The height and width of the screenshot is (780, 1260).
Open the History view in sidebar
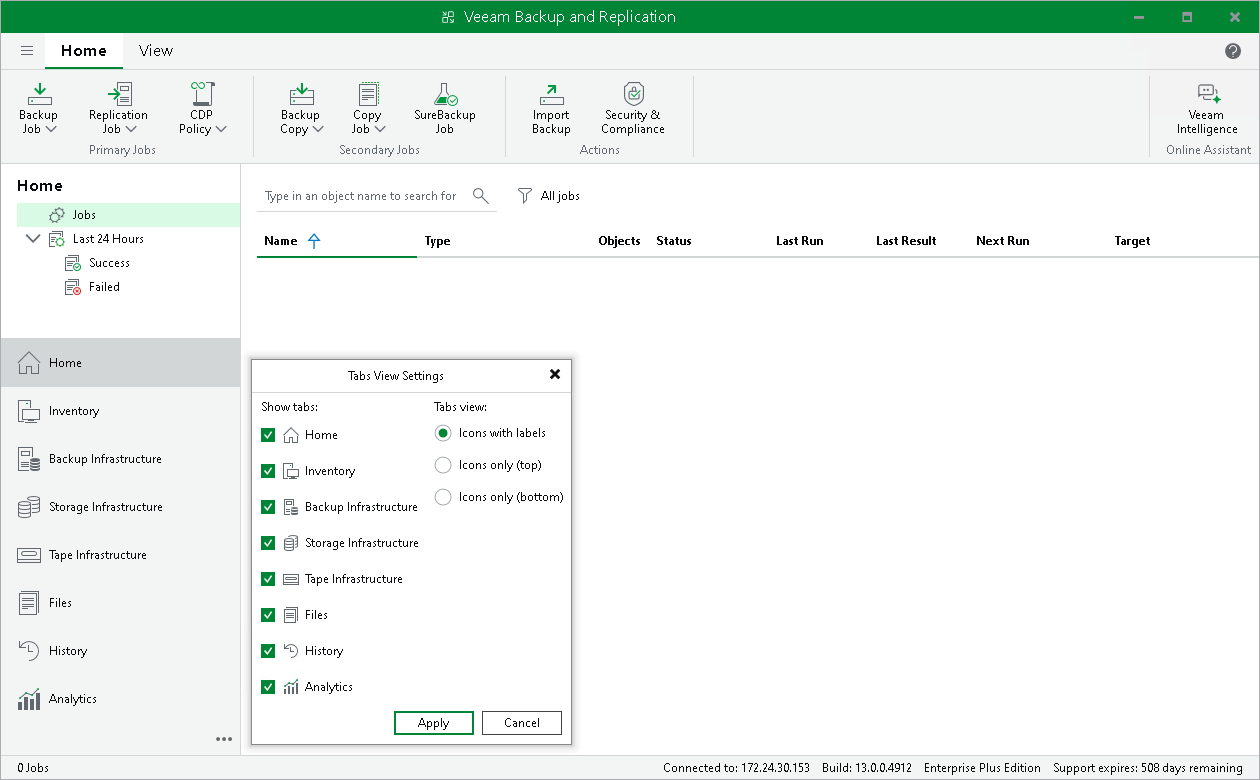[x=120, y=651]
